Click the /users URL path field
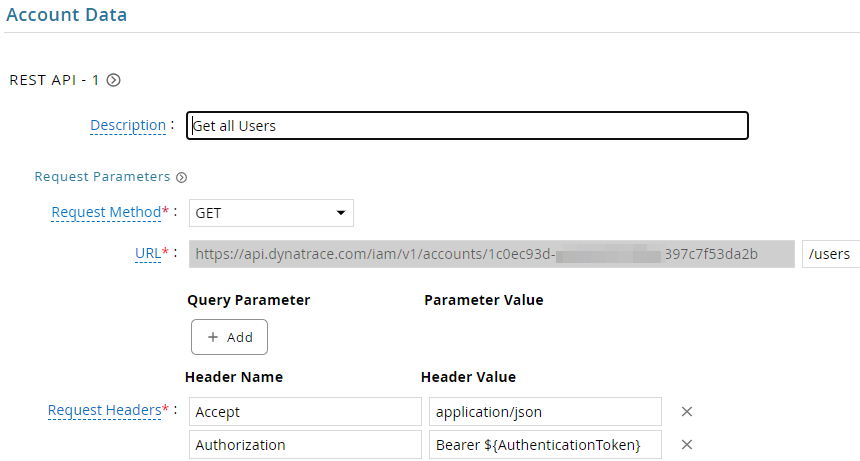The width and height of the screenshot is (860, 461). (831, 254)
